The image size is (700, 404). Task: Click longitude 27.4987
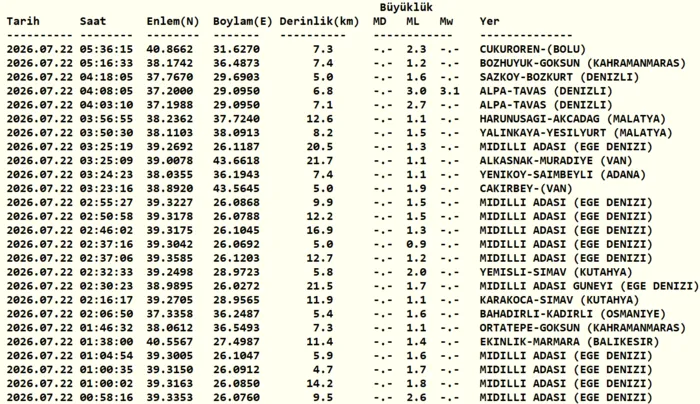pyautogui.click(x=236, y=342)
